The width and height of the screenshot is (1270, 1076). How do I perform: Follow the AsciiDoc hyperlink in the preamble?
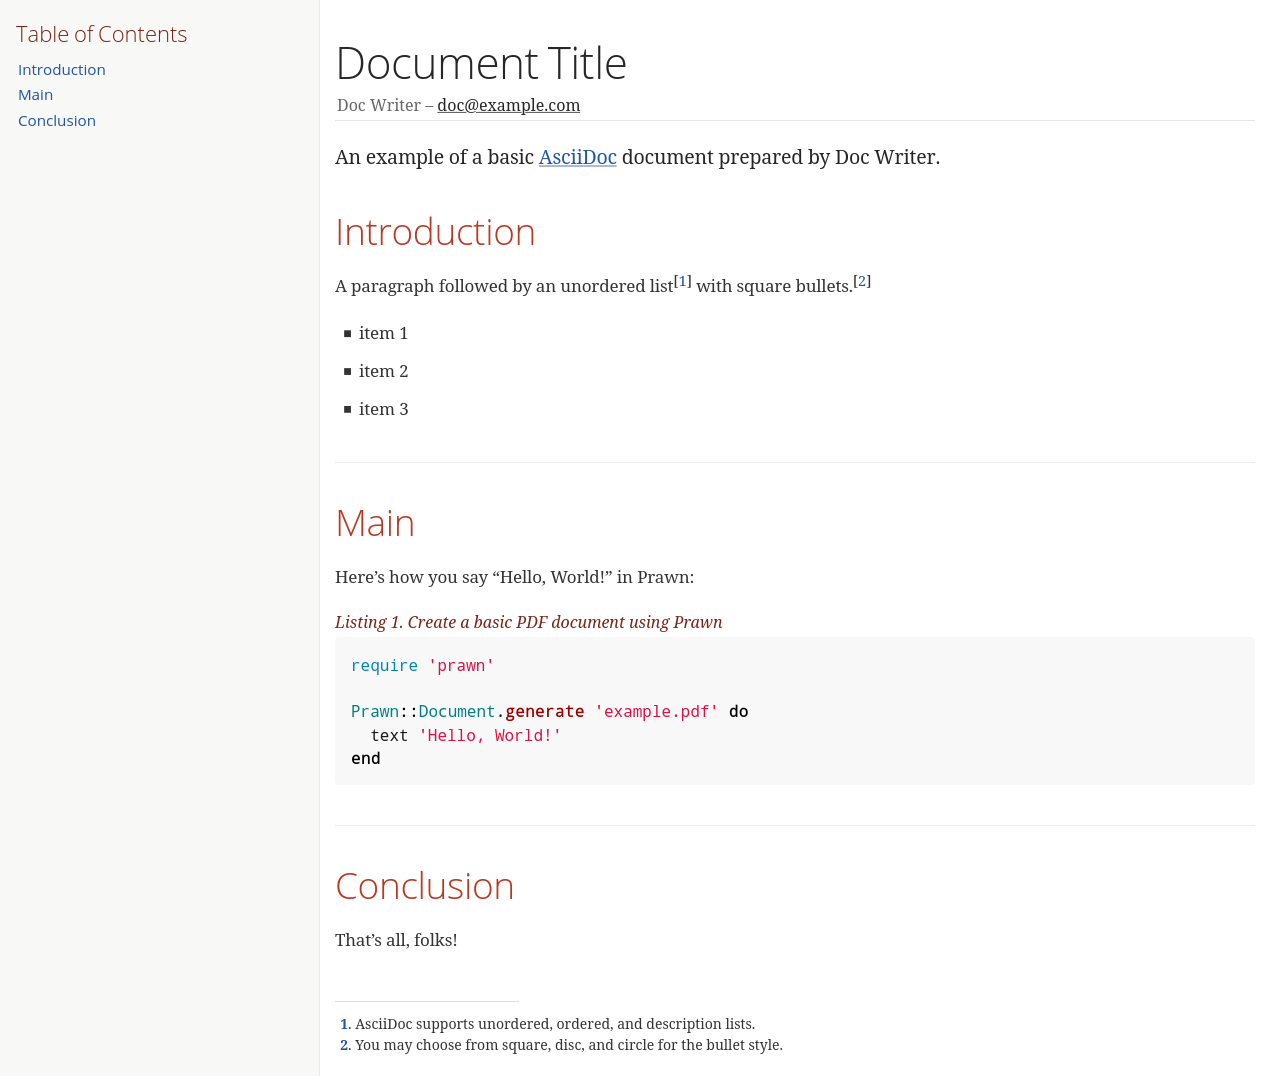coord(577,157)
